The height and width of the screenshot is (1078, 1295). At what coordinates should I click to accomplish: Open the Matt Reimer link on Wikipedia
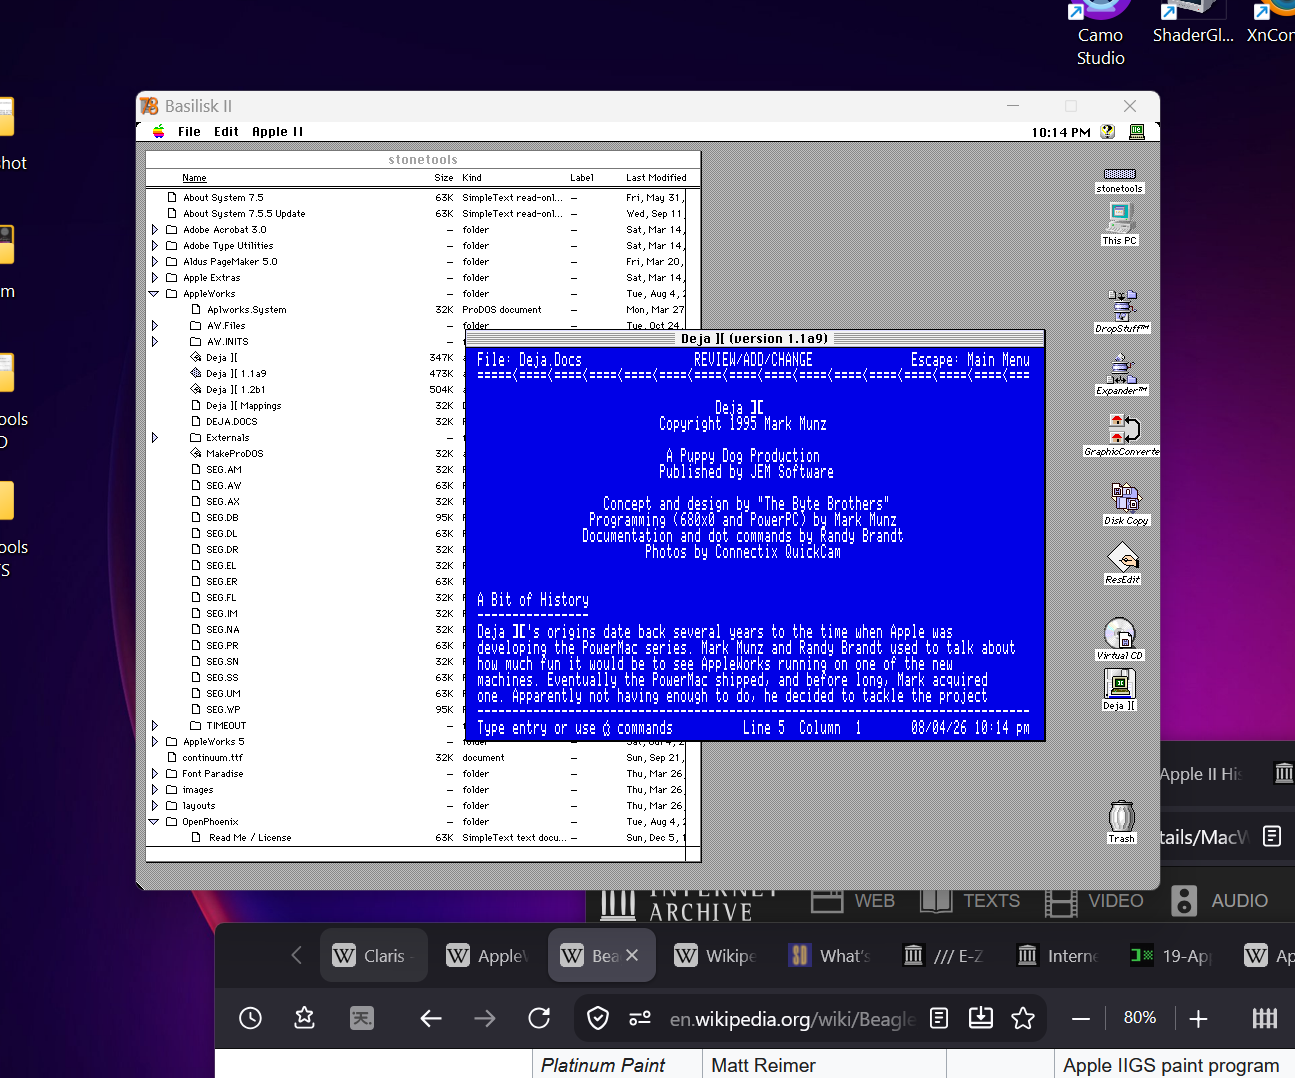point(763,1065)
